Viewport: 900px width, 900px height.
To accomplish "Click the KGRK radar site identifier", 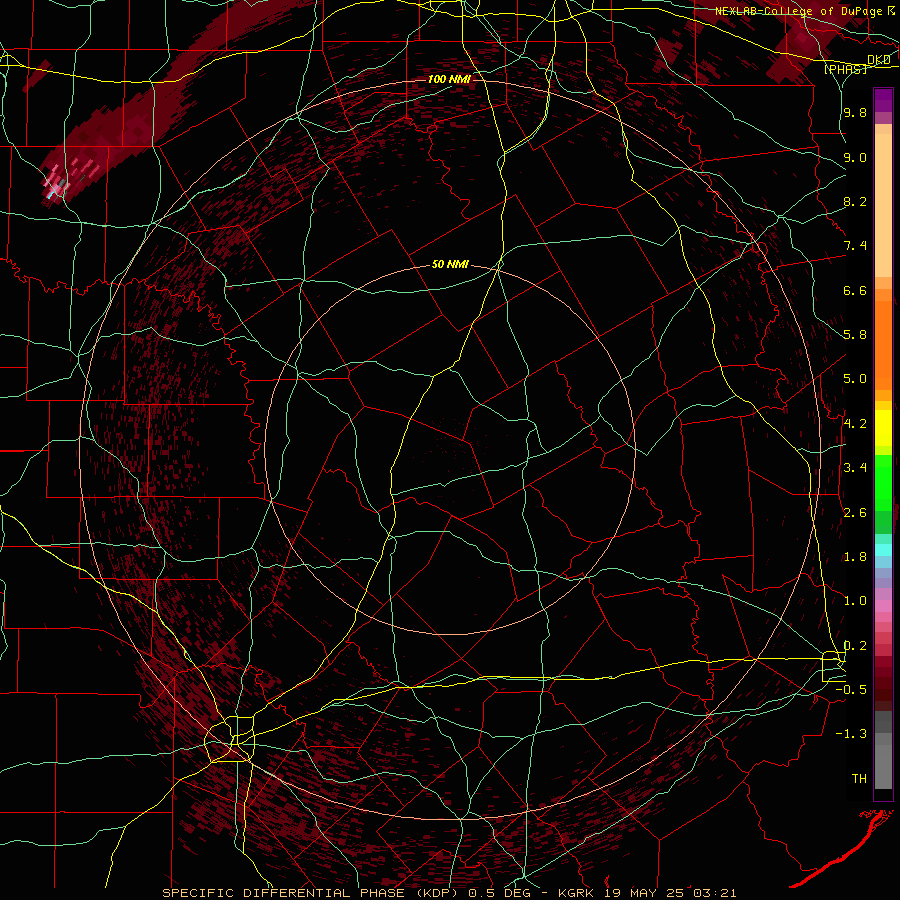I will (576, 893).
